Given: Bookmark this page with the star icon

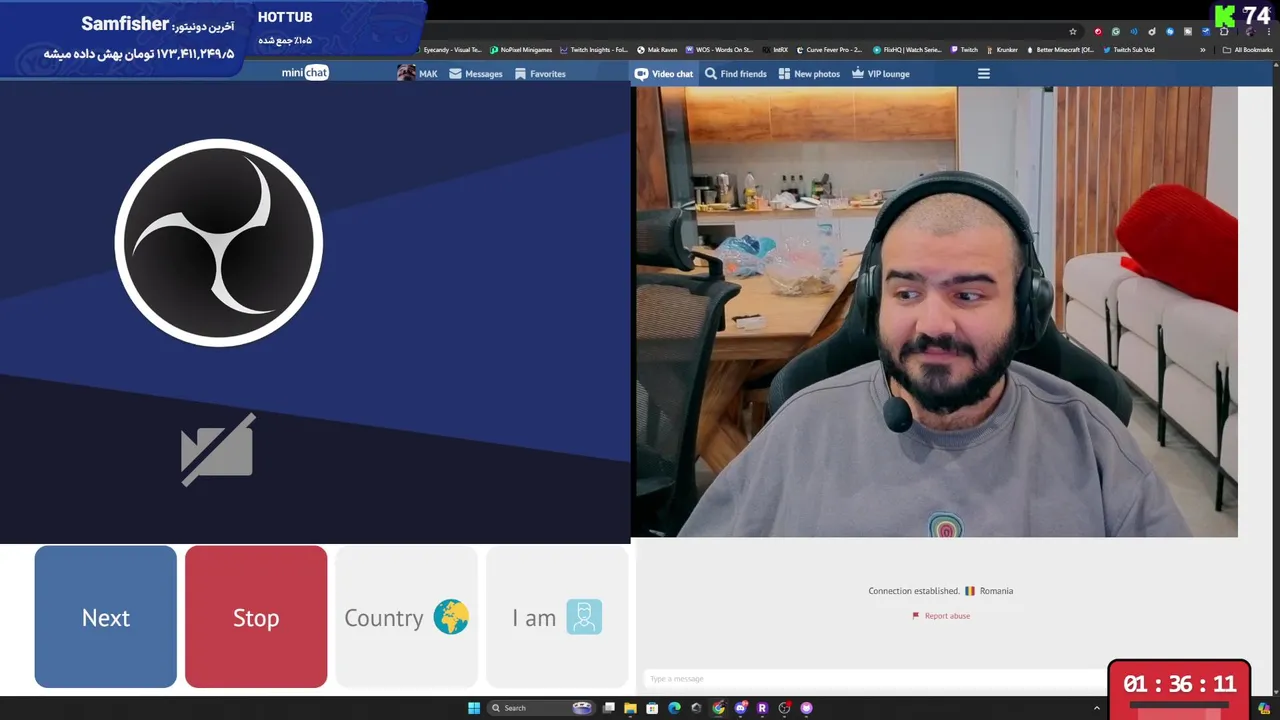Looking at the screenshot, I should 1073,32.
